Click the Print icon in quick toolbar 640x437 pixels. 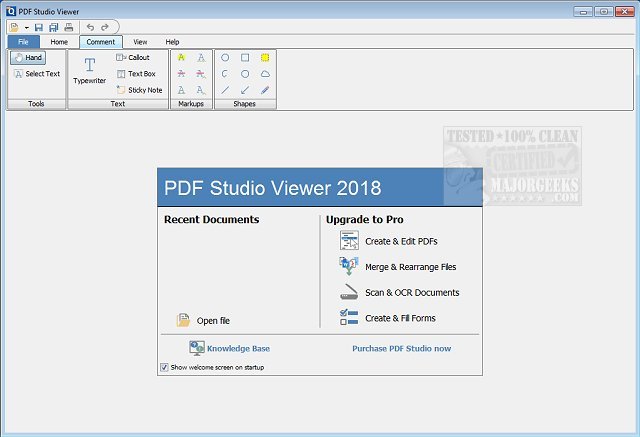69,27
